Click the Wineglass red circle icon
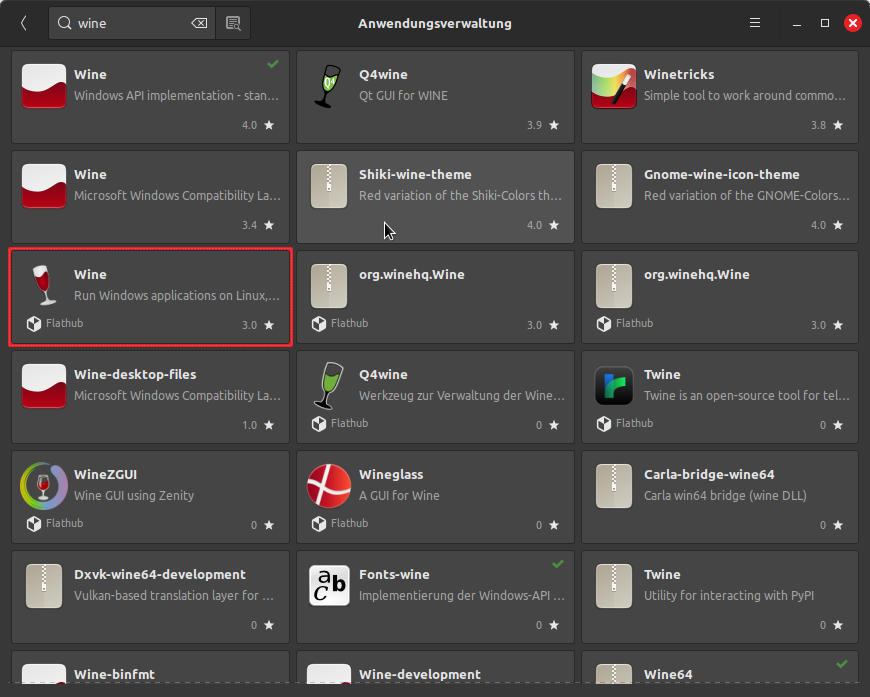This screenshot has width=870, height=697. pos(329,486)
